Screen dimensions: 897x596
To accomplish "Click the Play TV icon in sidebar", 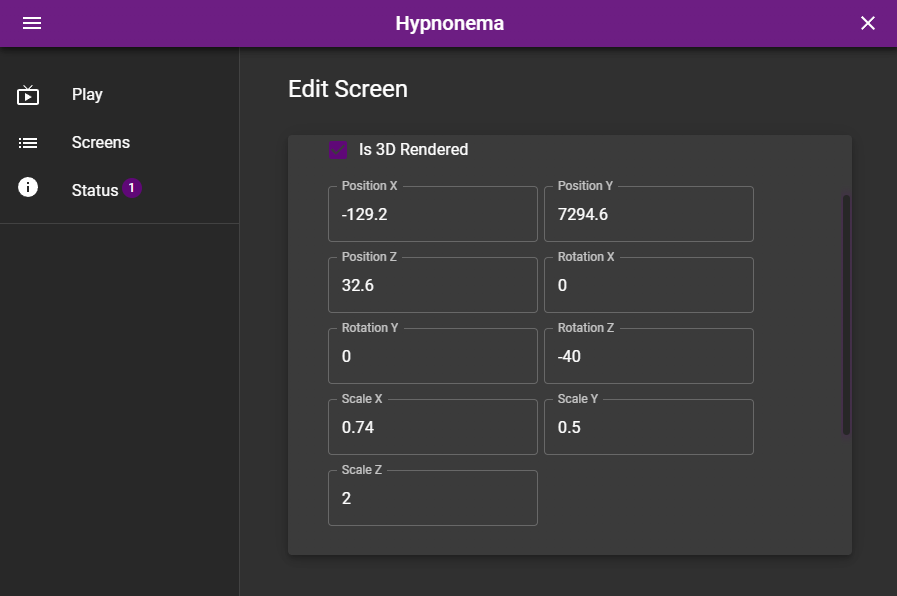I will pos(28,95).
